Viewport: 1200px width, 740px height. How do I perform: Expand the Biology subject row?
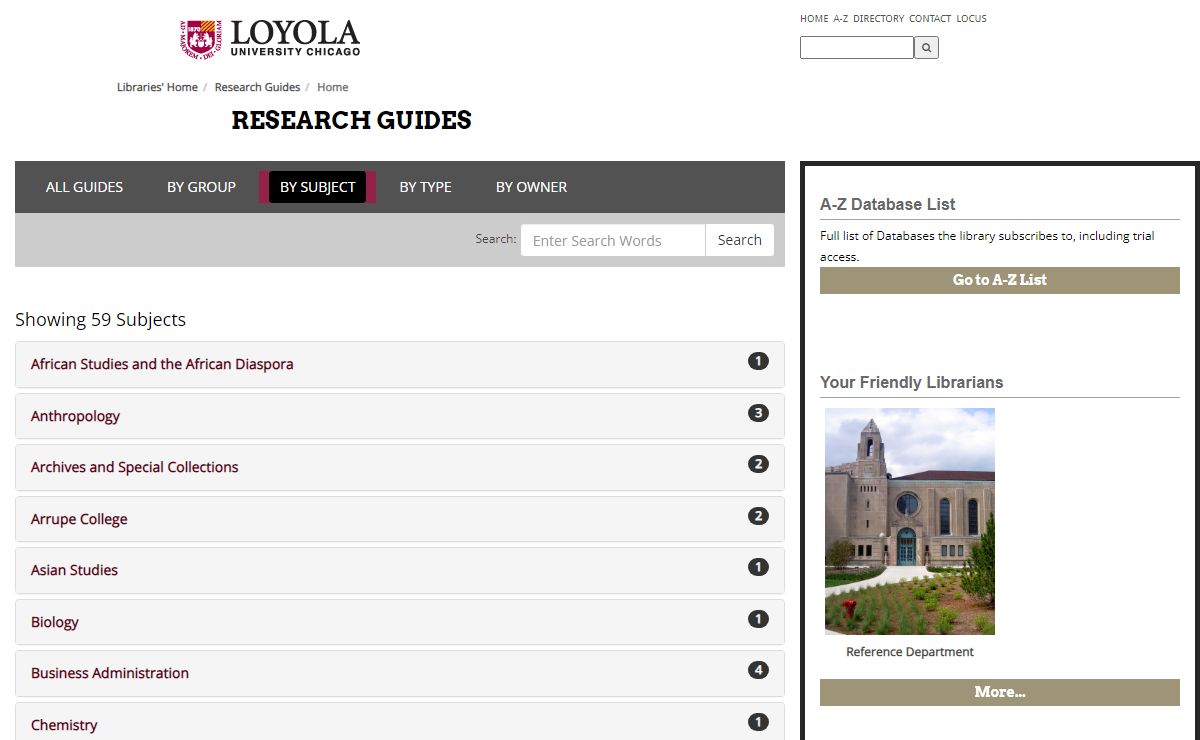tap(54, 622)
